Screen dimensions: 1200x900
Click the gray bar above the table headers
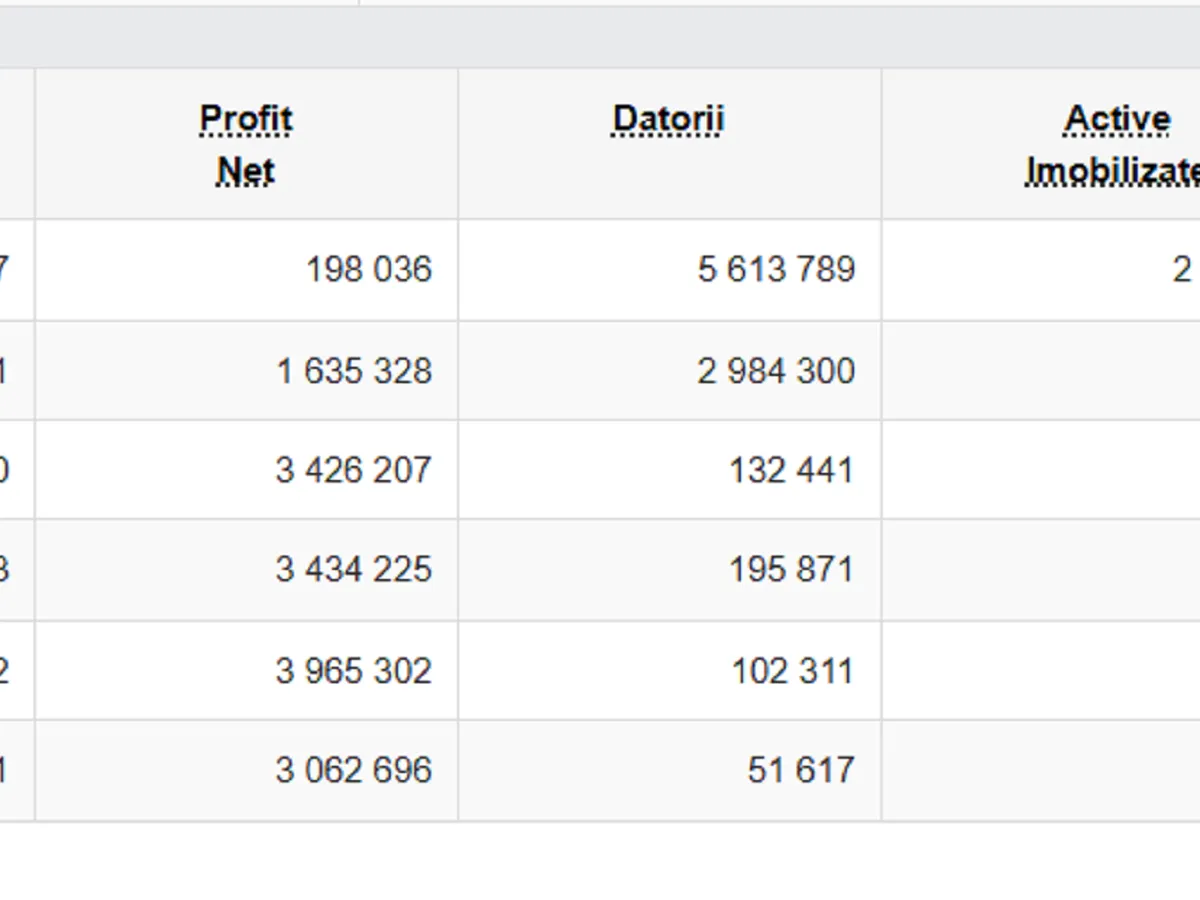[x=600, y=37]
